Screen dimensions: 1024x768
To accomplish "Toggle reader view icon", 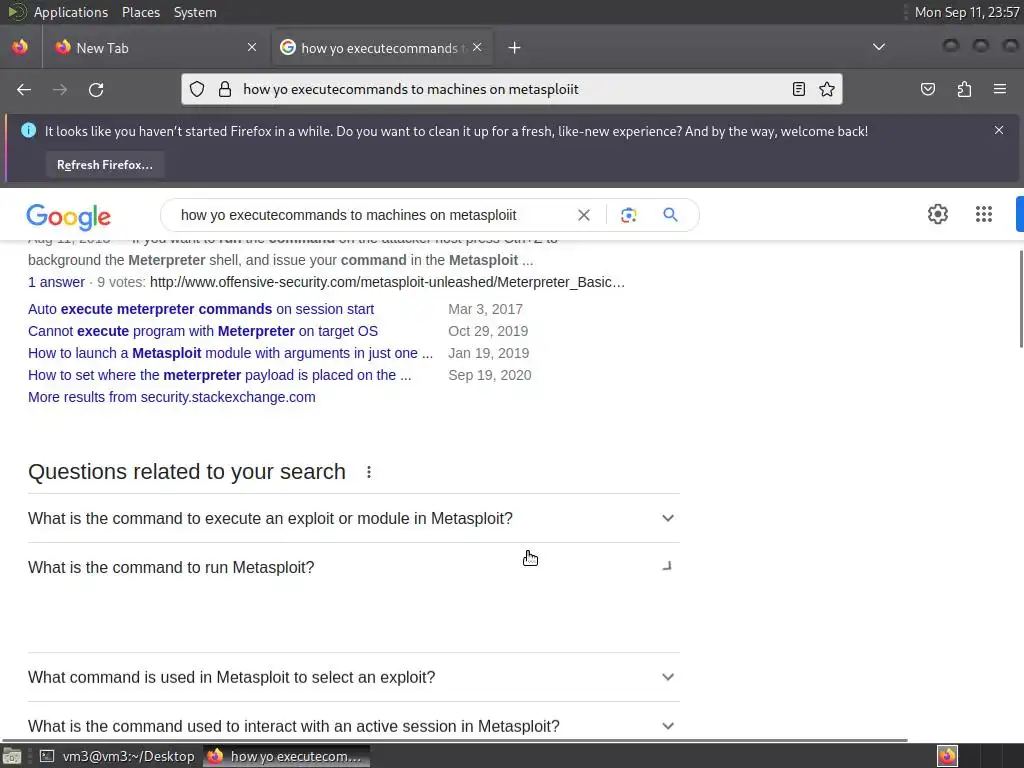I will [798, 89].
